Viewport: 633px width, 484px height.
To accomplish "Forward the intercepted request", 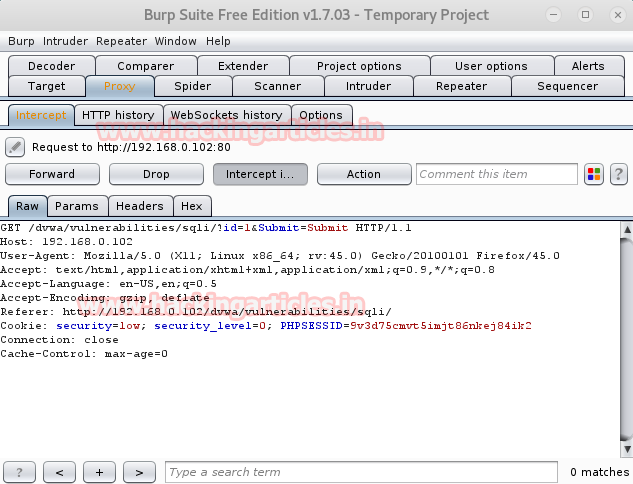I will click(52, 174).
